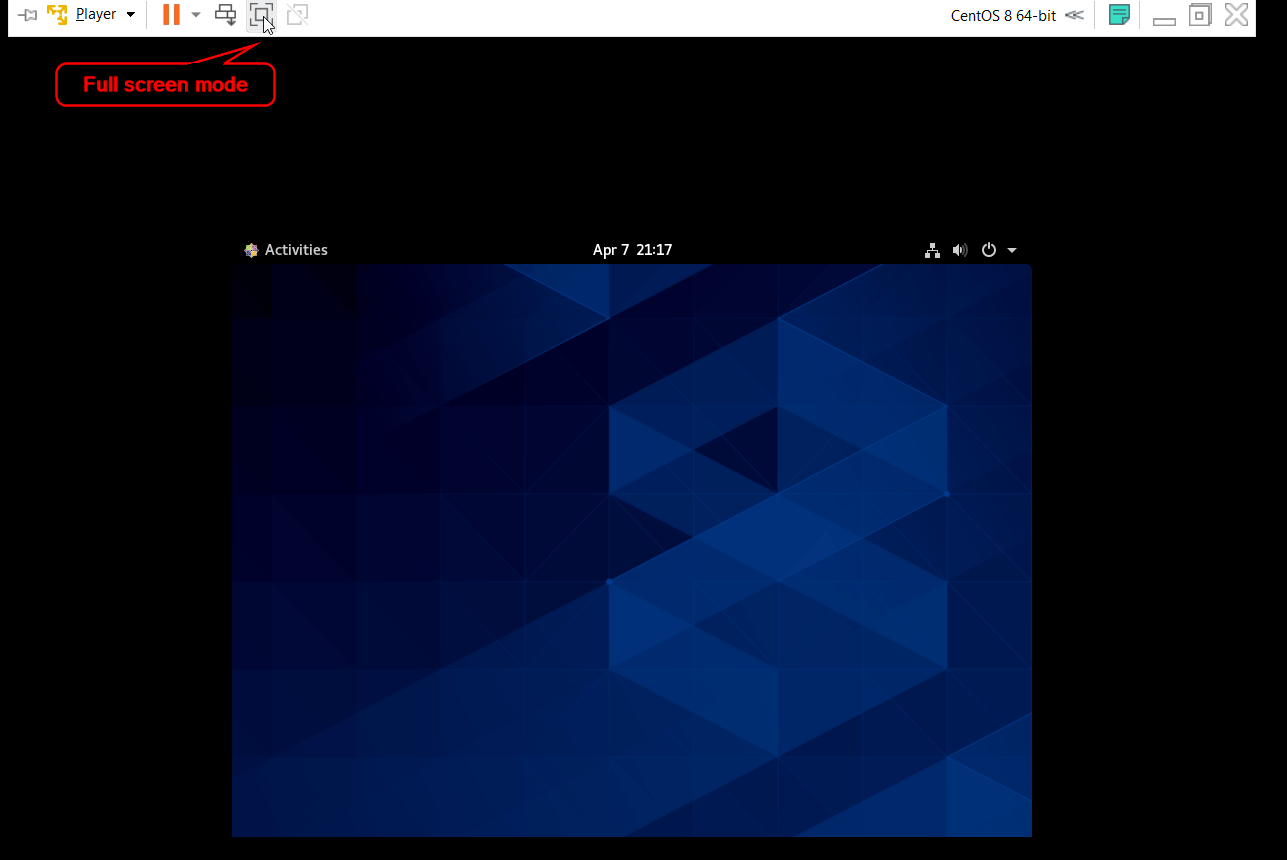Click the power icon in the CentOS top bar
Screen dimensions: 1287x860
pyautogui.click(x=988, y=249)
